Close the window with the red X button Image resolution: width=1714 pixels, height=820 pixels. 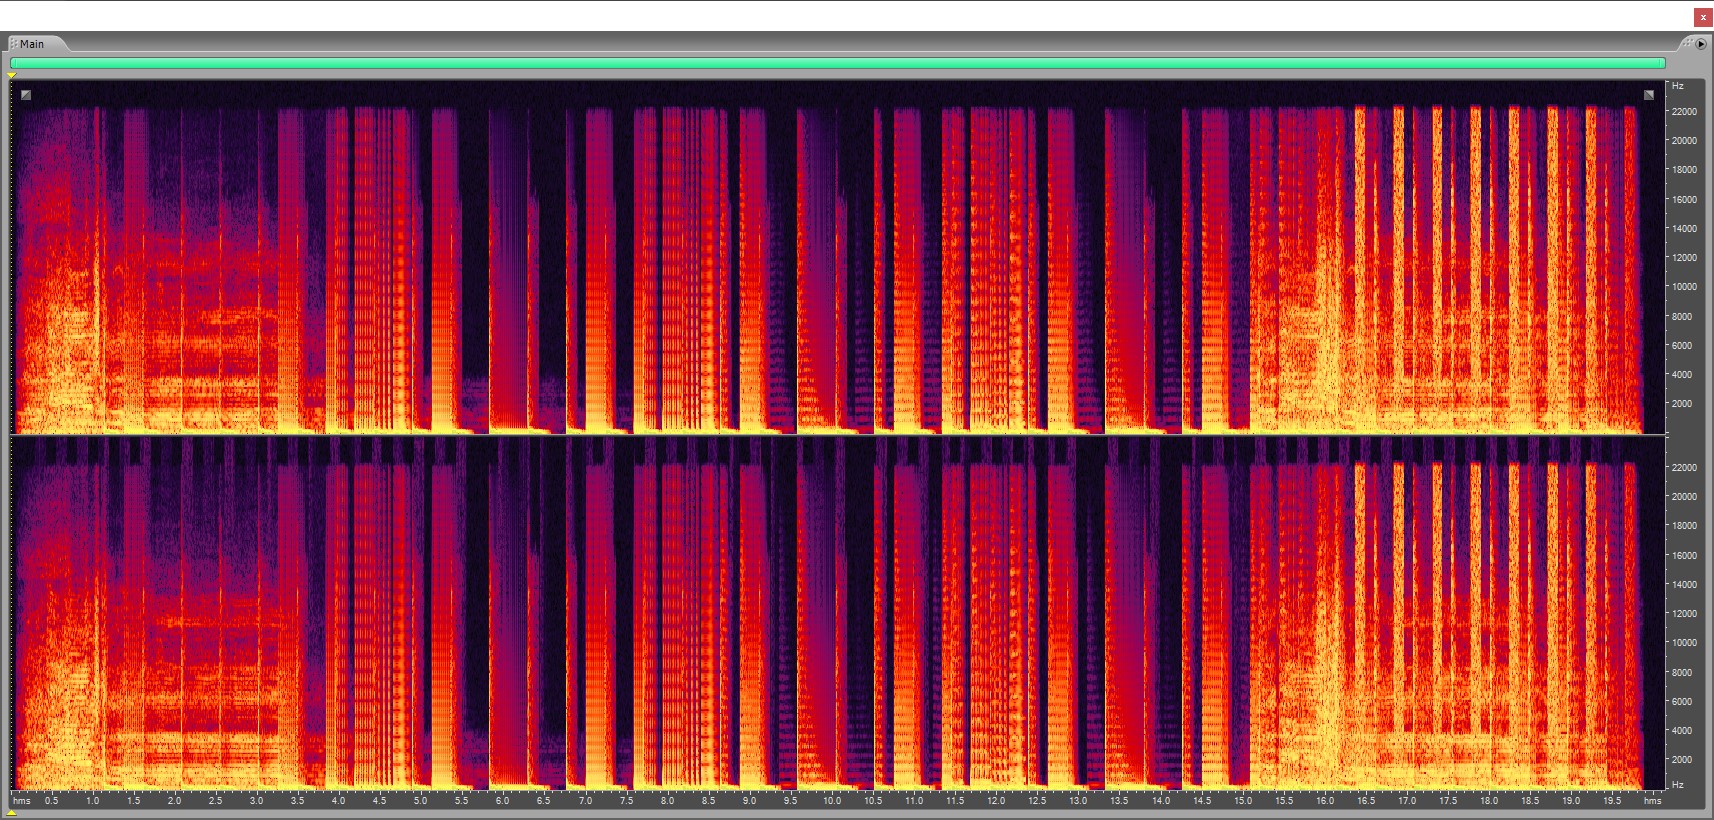tap(1703, 17)
